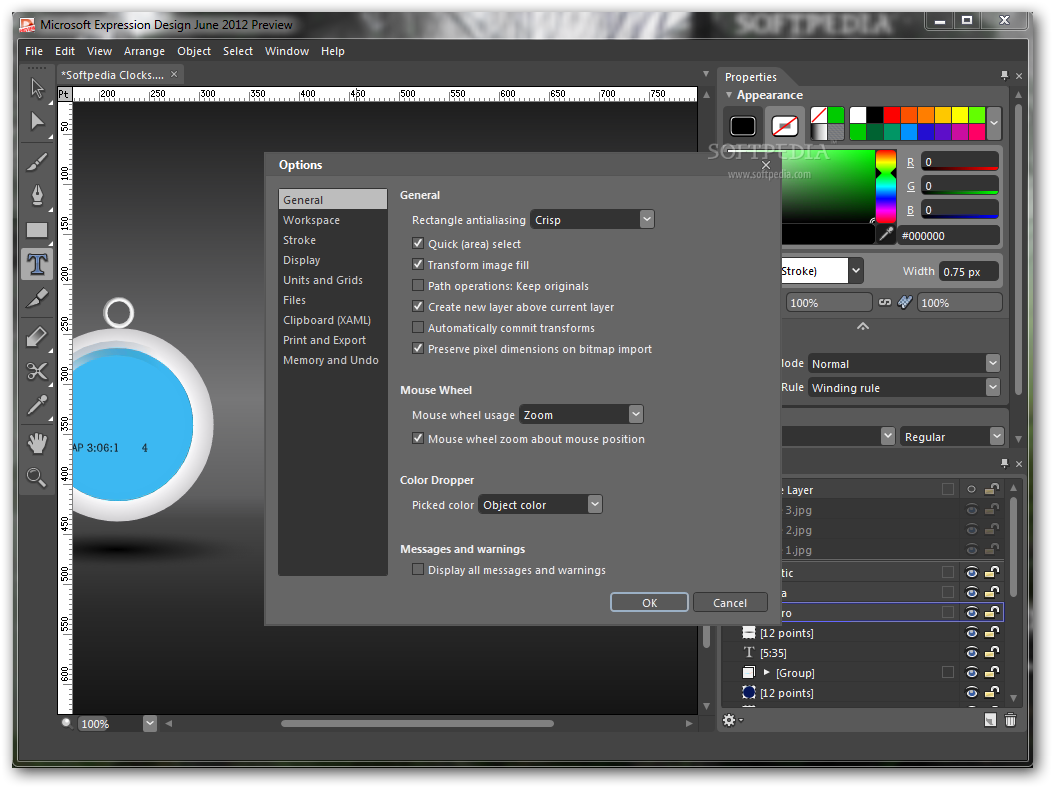Viewport: 1053px width, 788px height.
Task: Open Picked color dropdown
Action: click(x=541, y=505)
